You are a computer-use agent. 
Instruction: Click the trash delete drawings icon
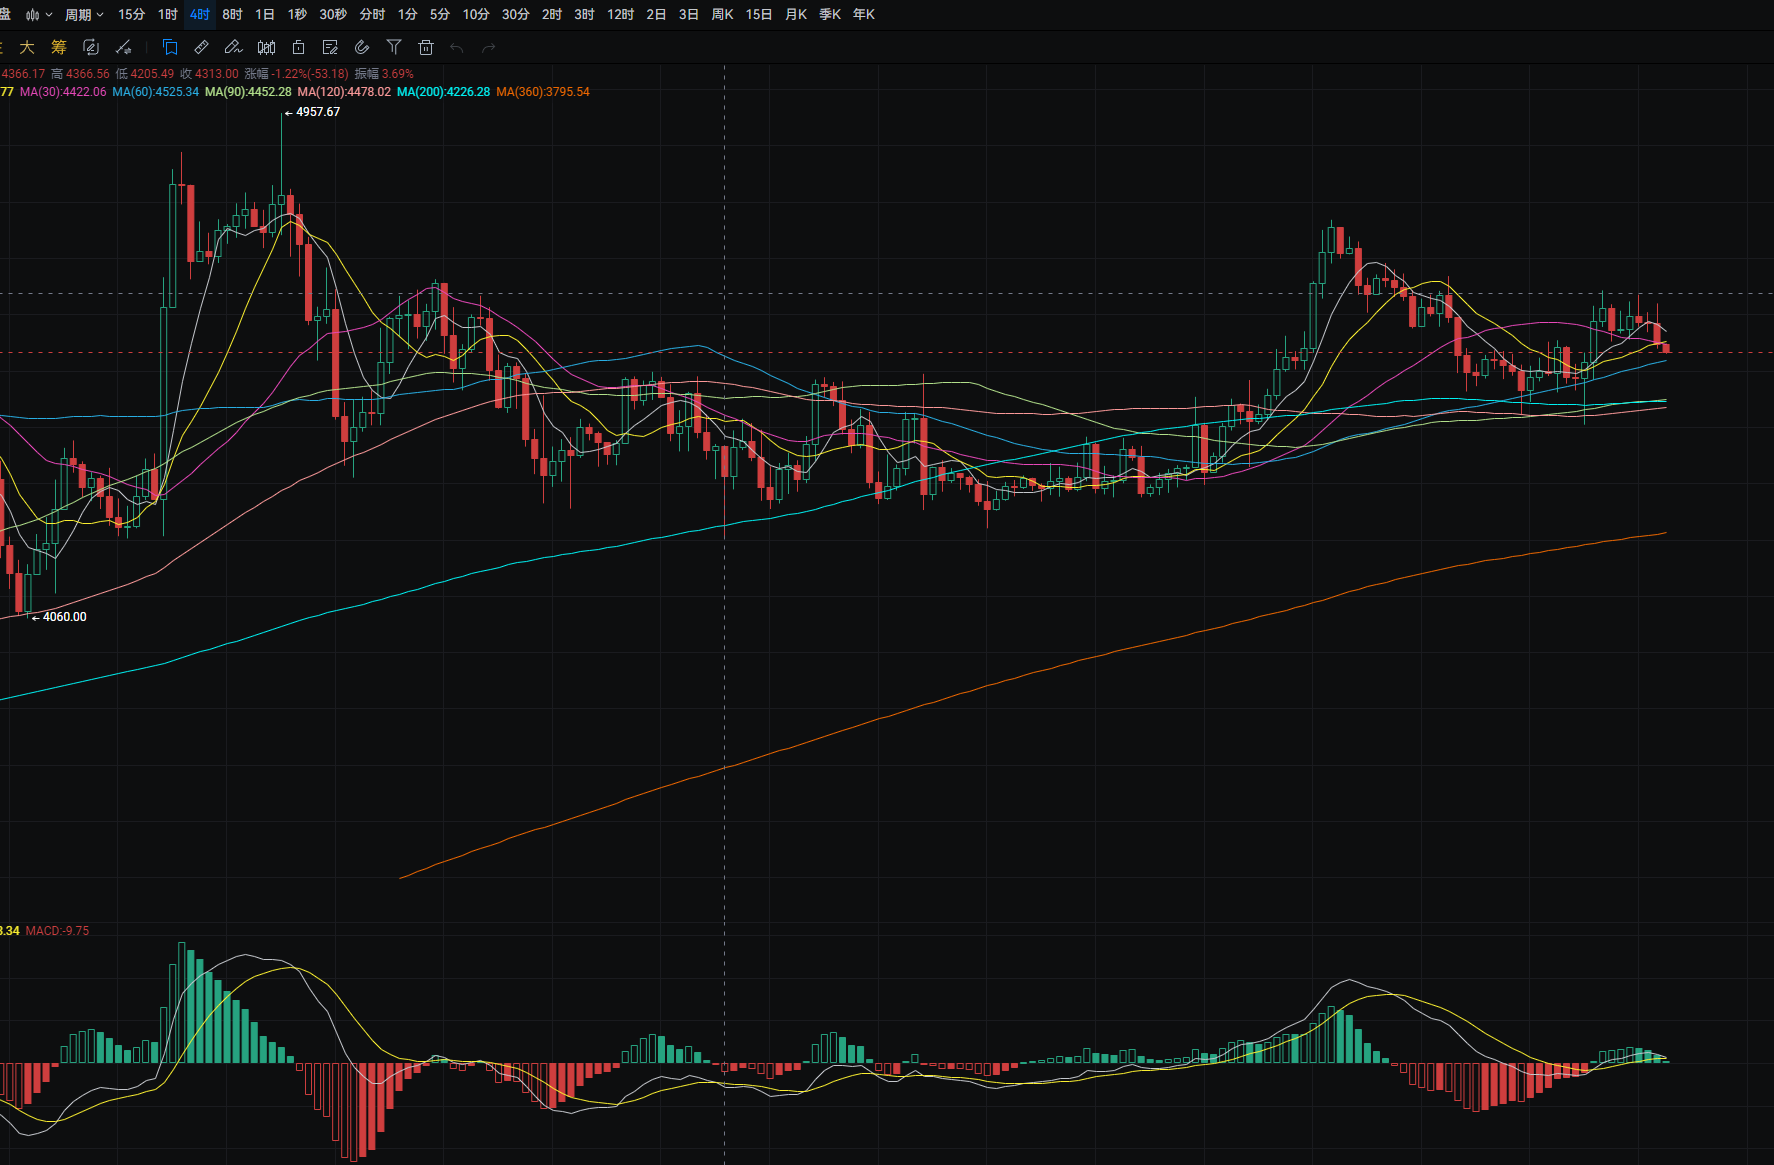tap(426, 47)
